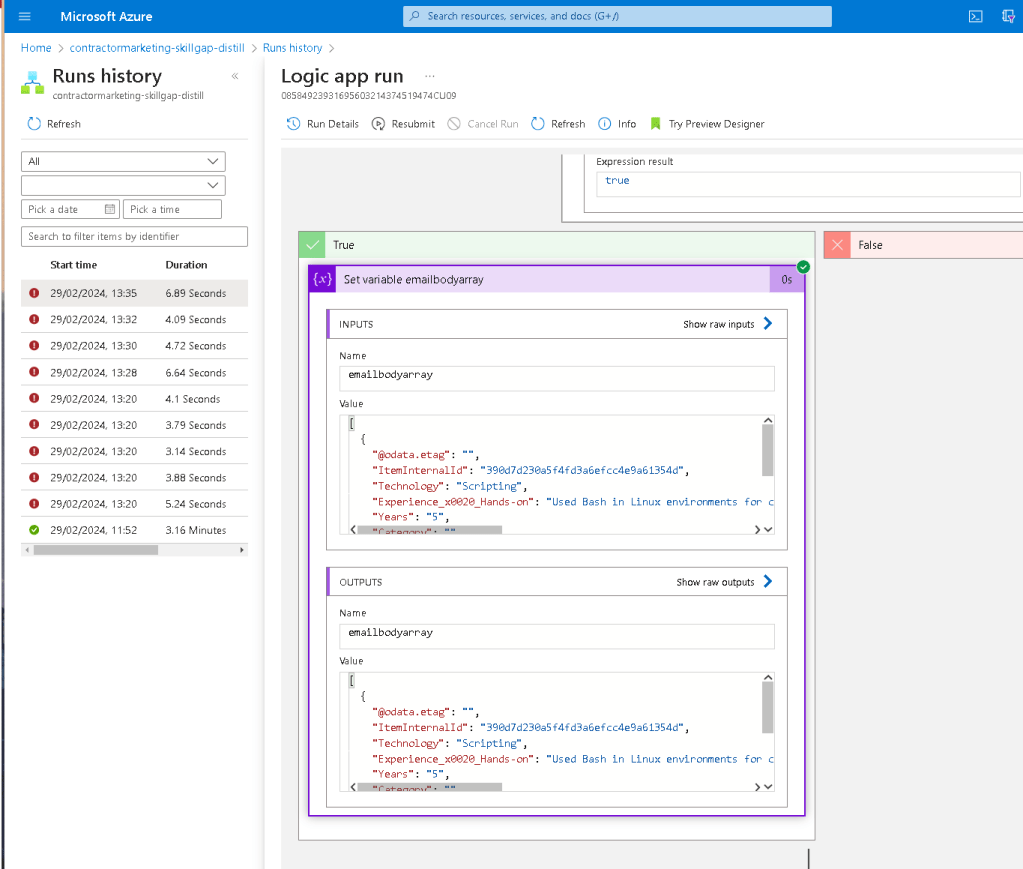The image size is (1023, 869).
Task: Open the All status filter dropdown
Action: (x=123, y=161)
